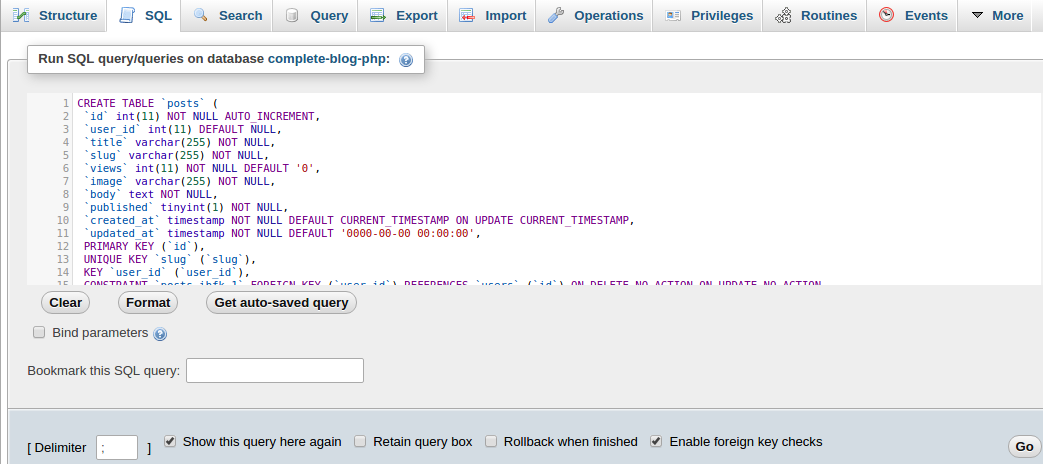
Task: Click the Privileges tab icon
Action: (673, 15)
